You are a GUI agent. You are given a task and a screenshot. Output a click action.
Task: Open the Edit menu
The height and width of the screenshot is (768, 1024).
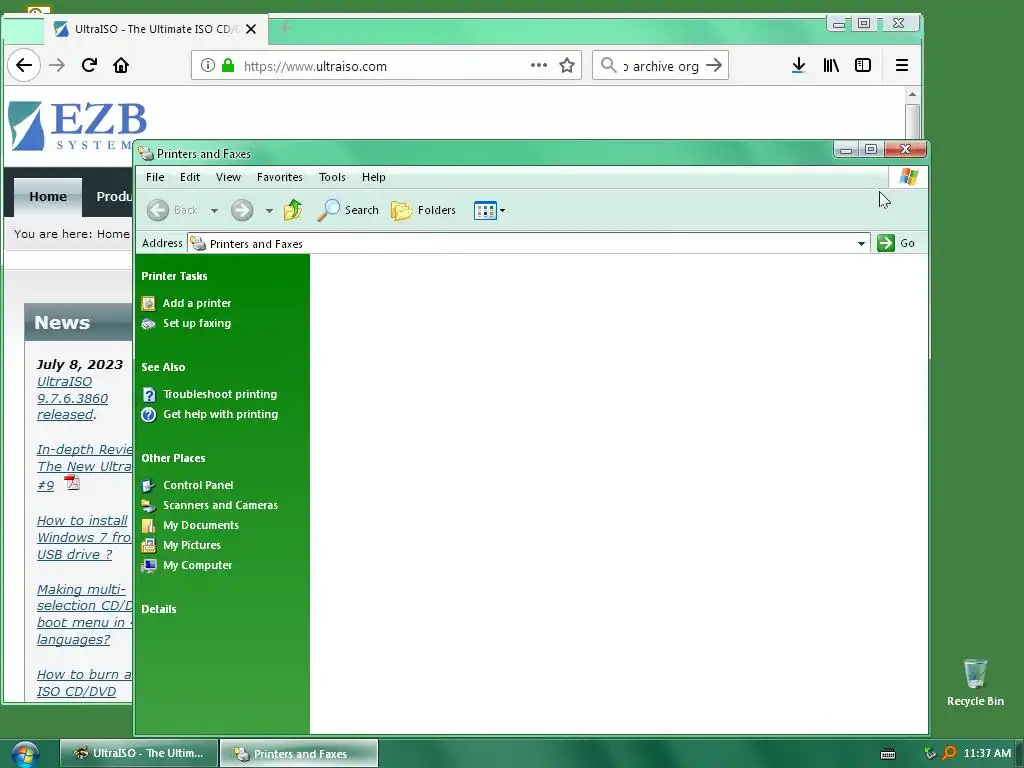pyautogui.click(x=190, y=177)
